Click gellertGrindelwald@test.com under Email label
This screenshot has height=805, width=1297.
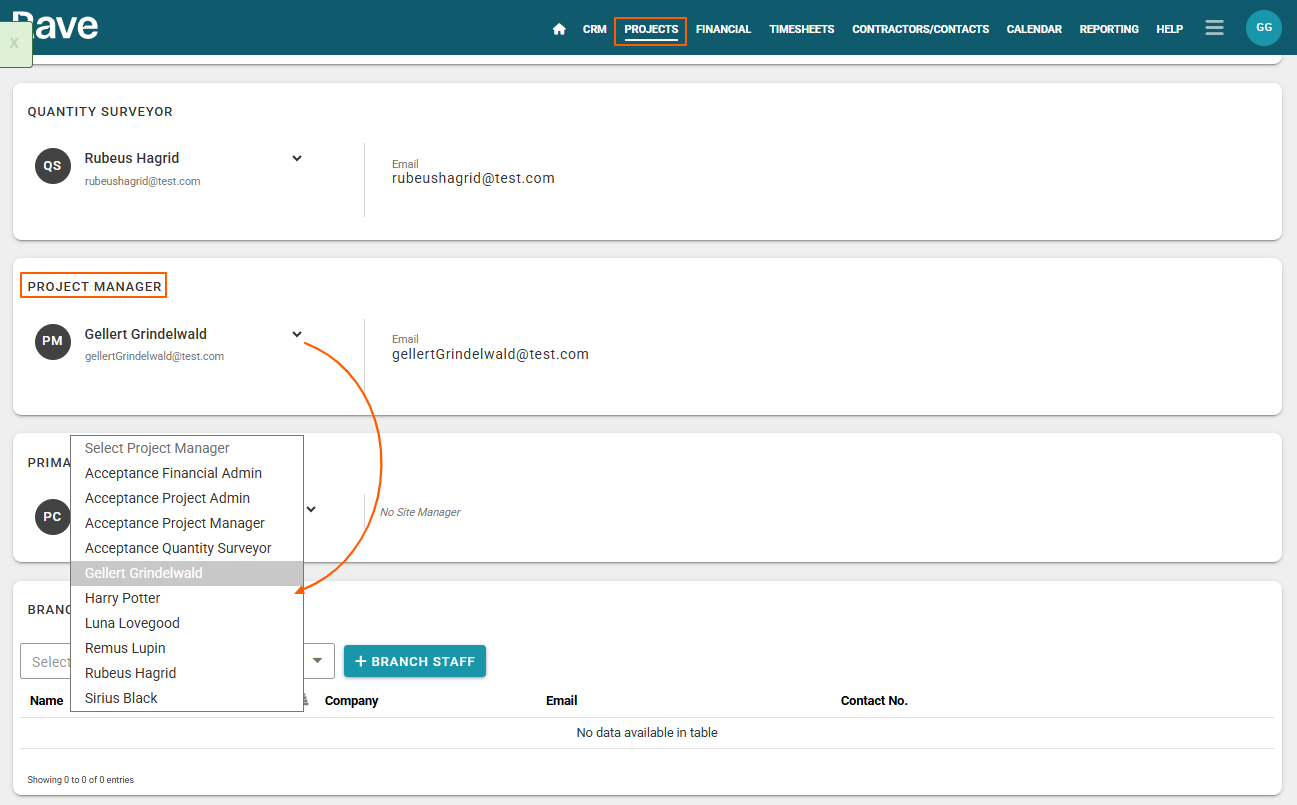click(x=490, y=354)
